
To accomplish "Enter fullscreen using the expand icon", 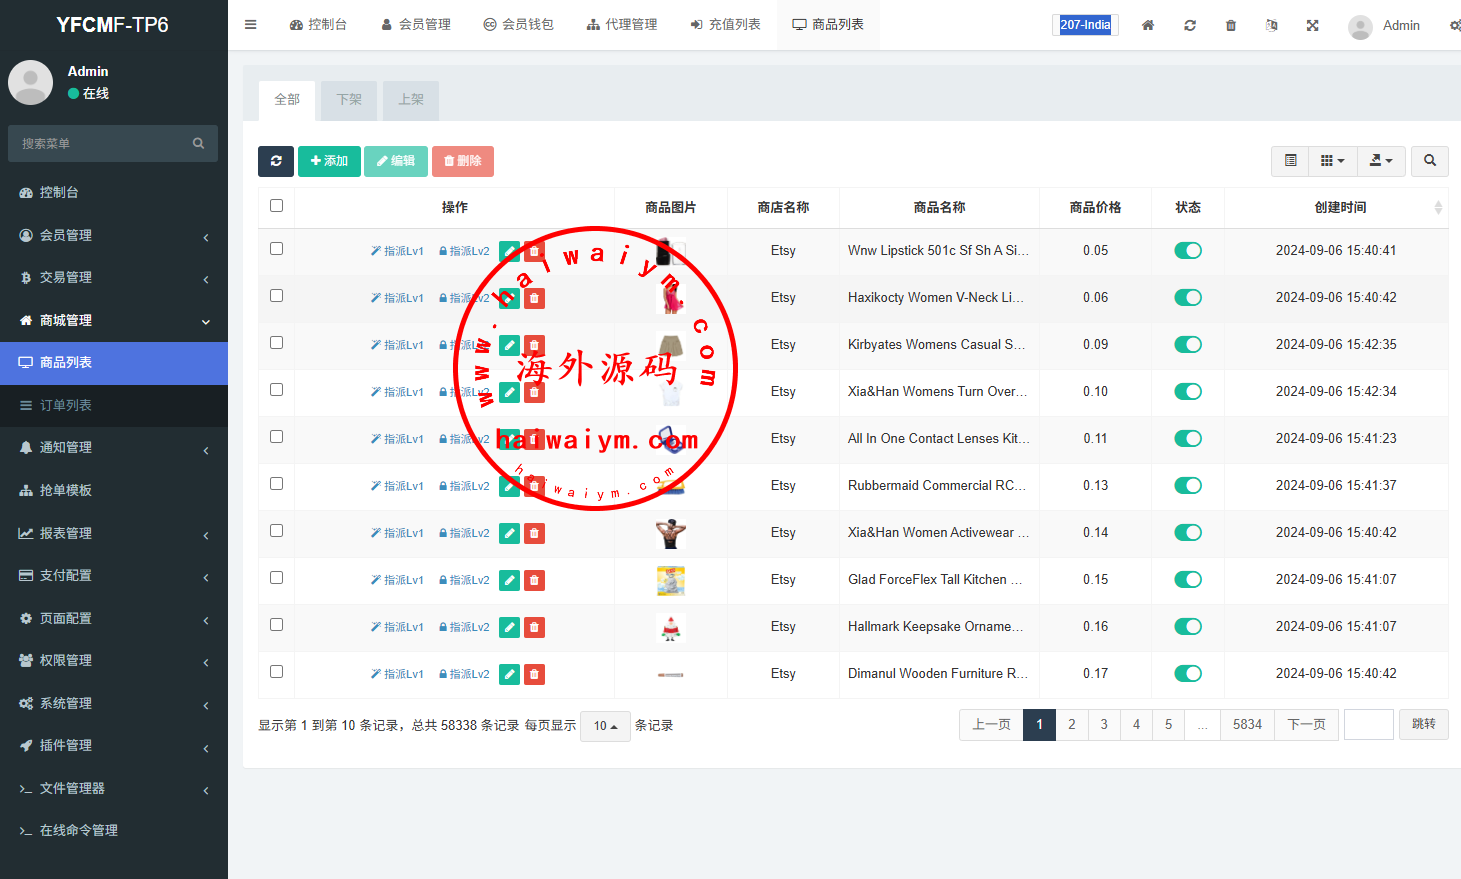I will [x=1312, y=25].
